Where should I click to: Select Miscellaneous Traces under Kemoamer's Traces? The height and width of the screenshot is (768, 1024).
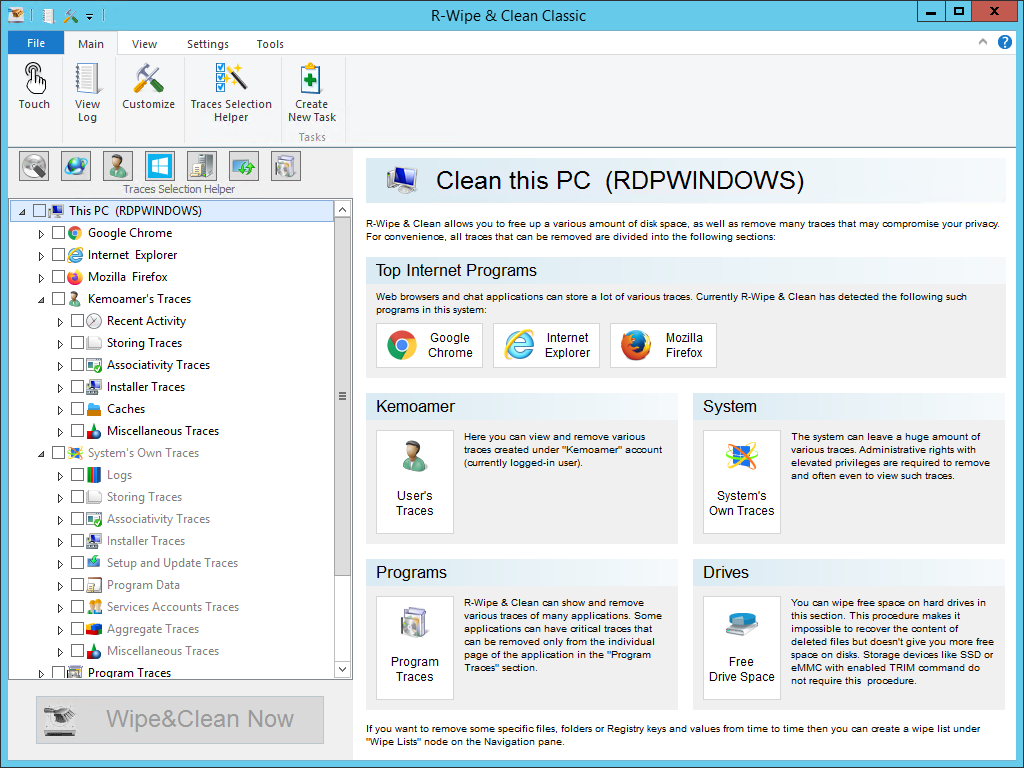click(163, 431)
